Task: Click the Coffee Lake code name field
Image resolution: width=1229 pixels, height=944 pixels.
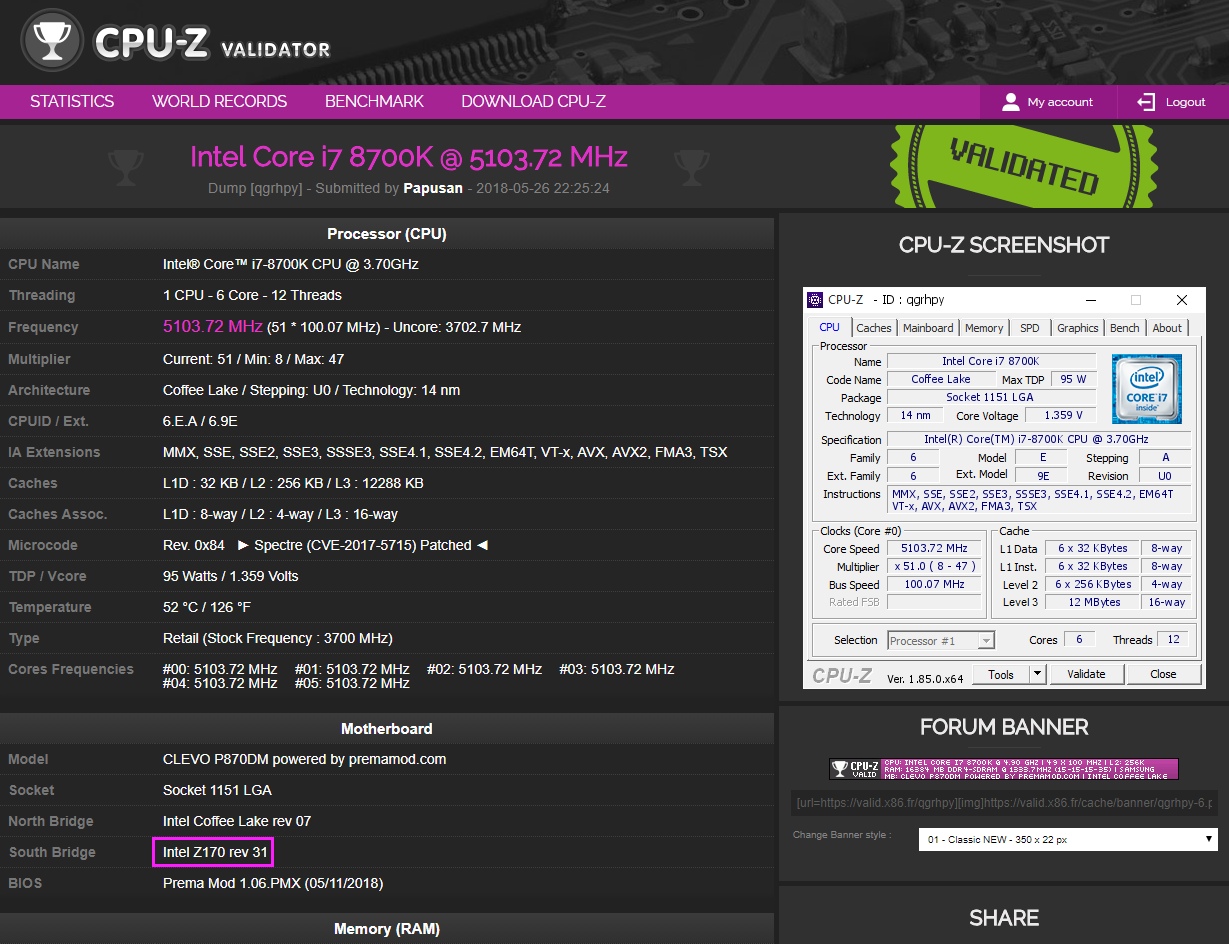Action: (941, 380)
